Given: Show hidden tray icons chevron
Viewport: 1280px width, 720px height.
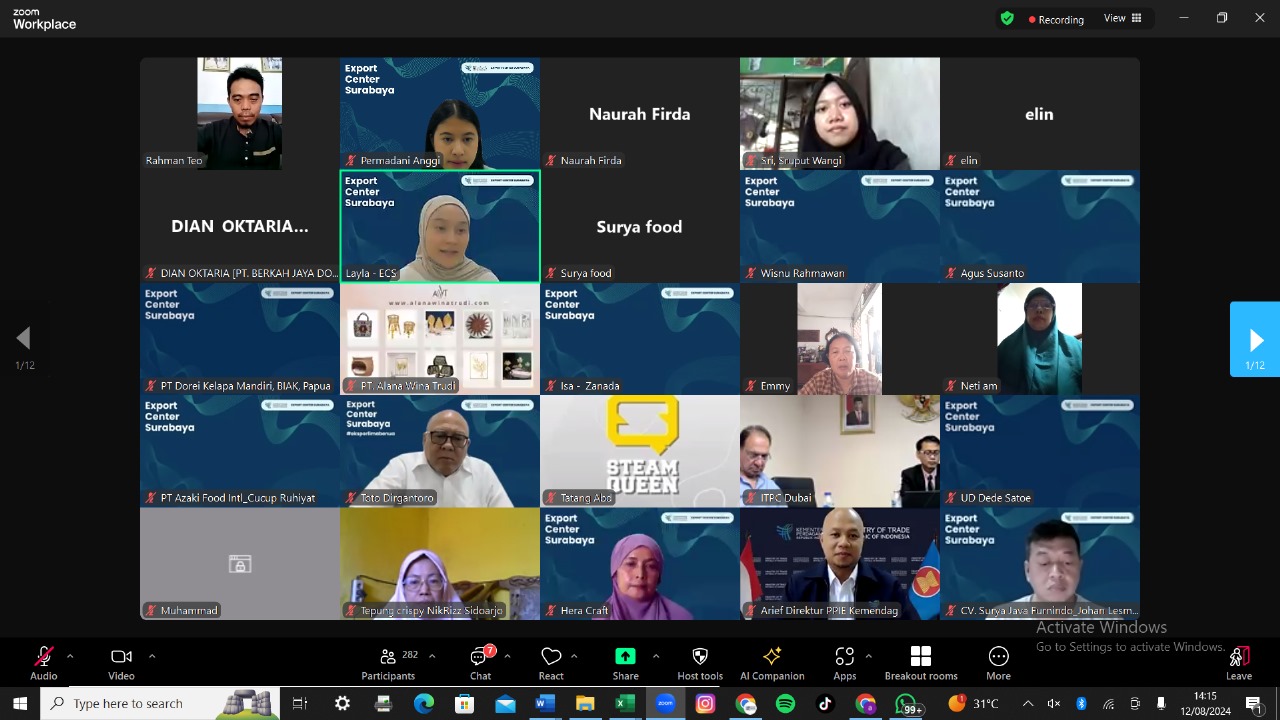Looking at the screenshot, I should 1027,704.
